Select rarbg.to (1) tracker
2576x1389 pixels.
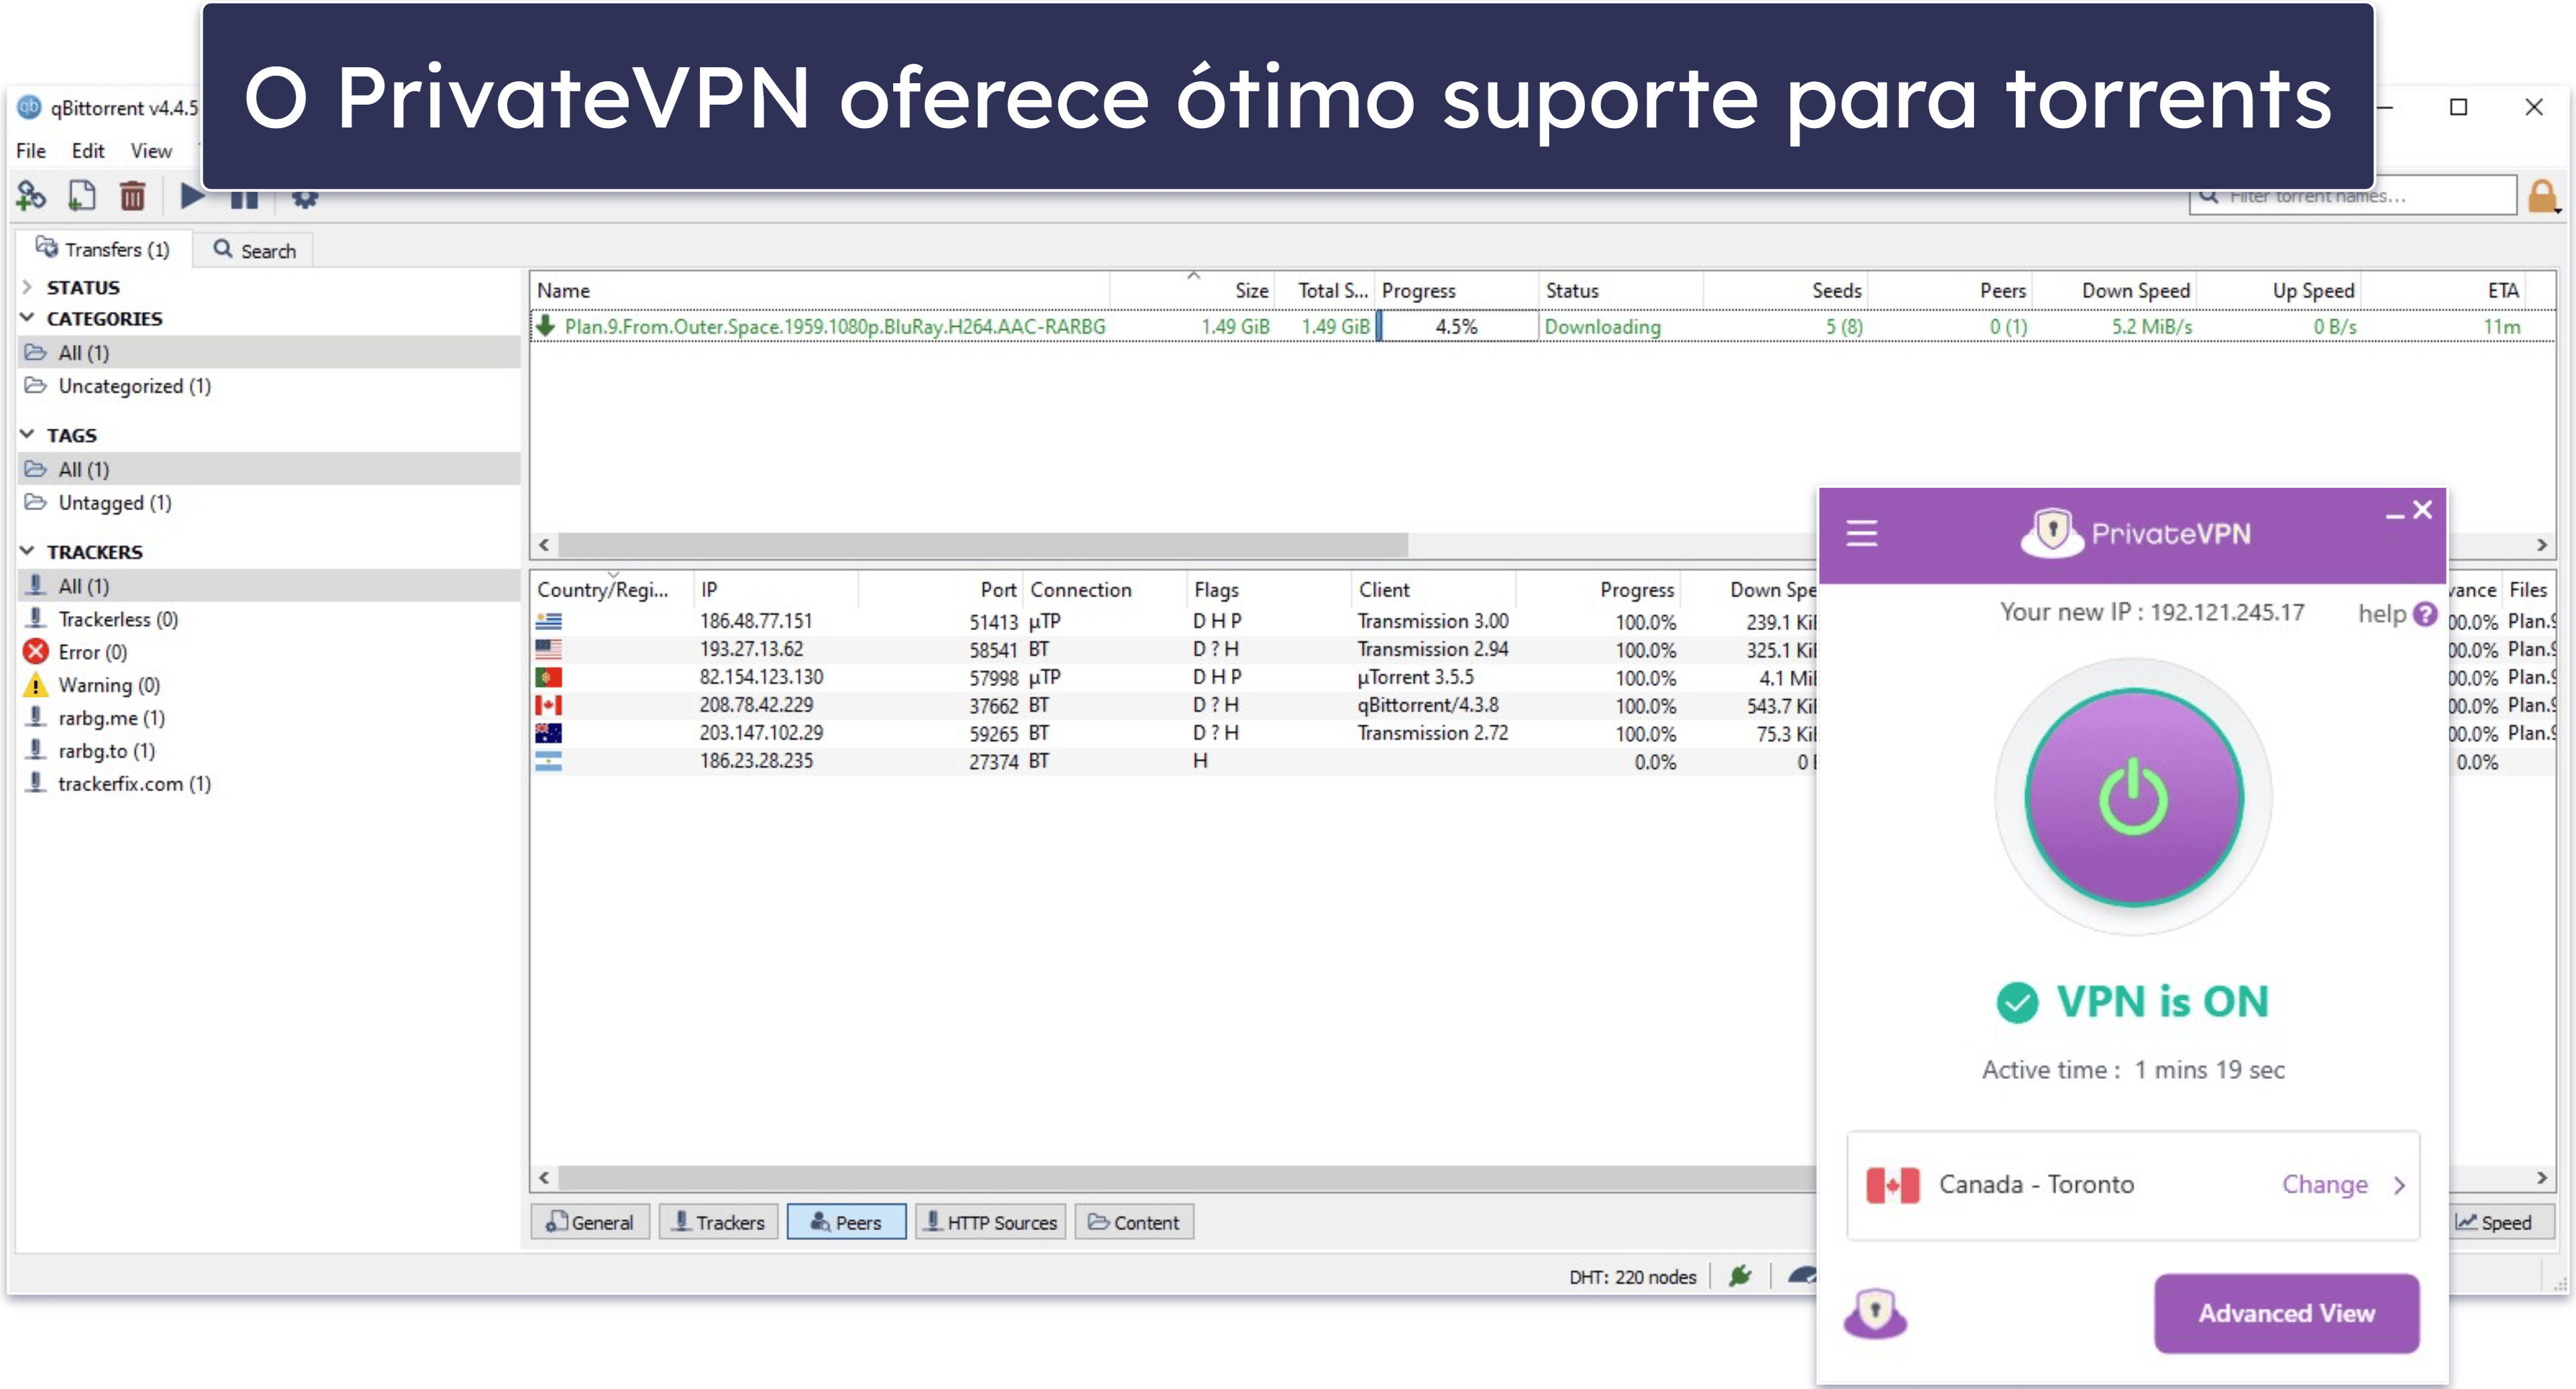(x=106, y=751)
